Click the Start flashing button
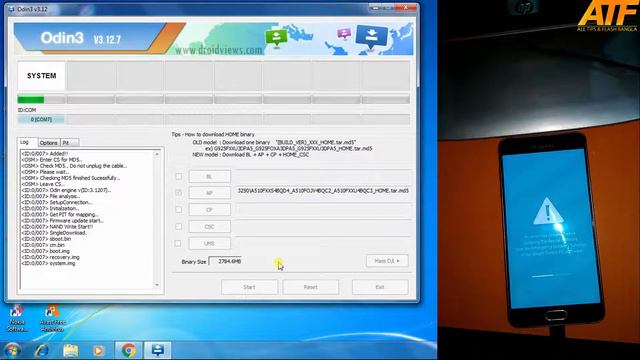 point(249,287)
